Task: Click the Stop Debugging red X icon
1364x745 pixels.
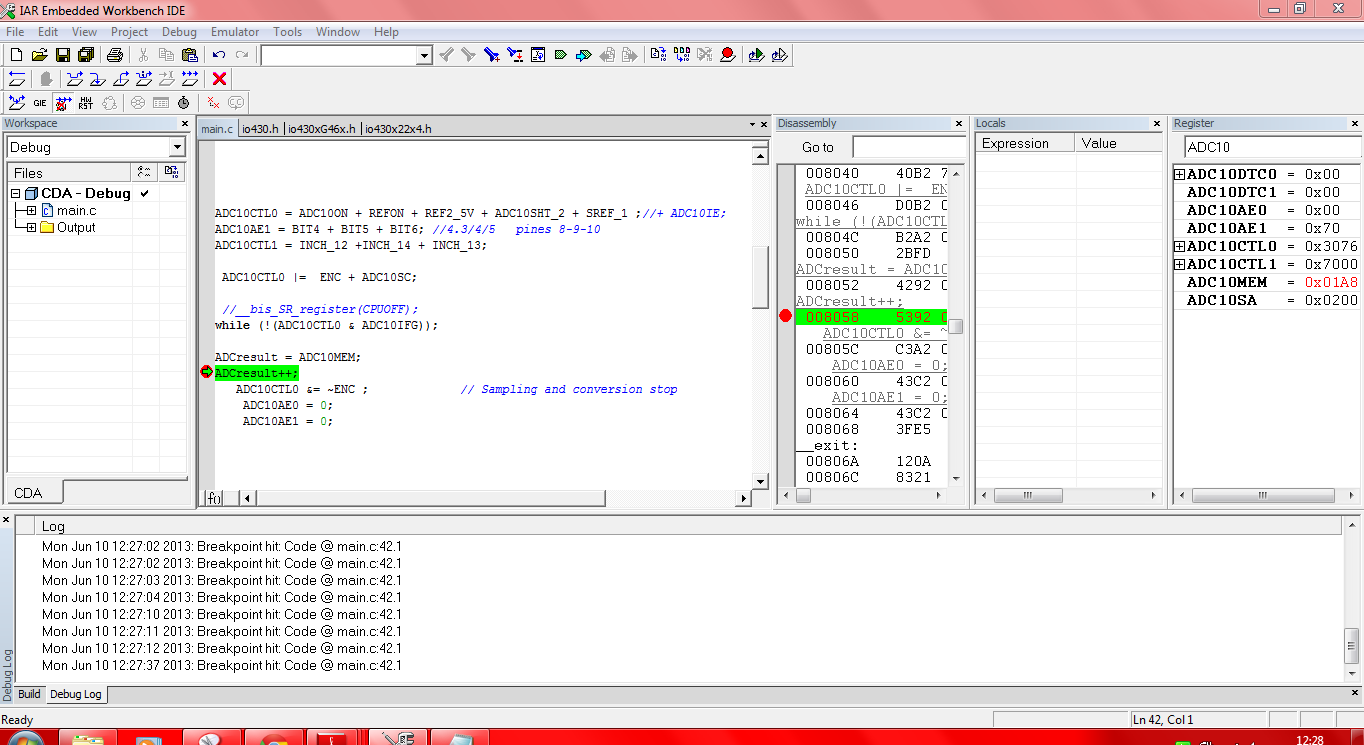Action: pos(219,79)
